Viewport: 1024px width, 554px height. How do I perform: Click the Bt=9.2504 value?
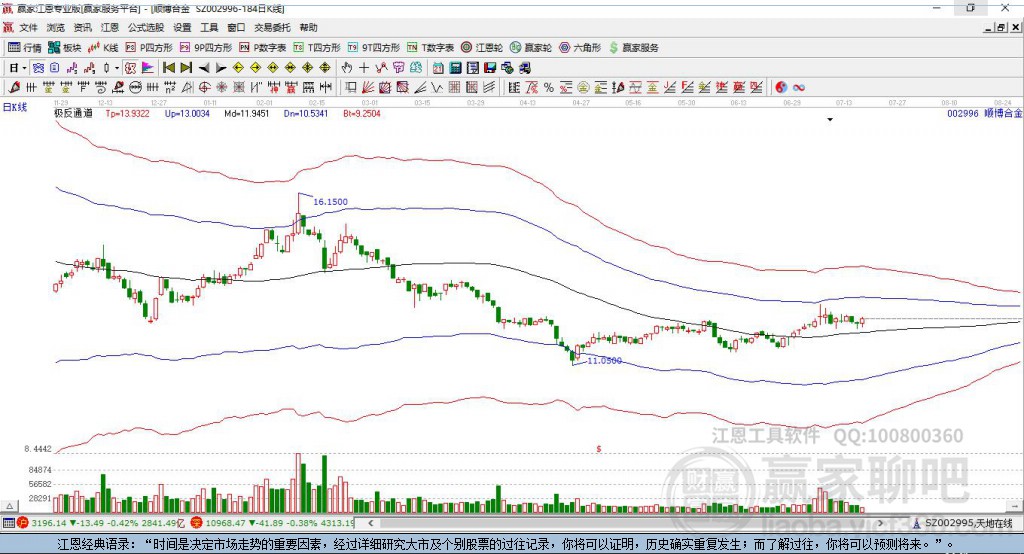point(362,113)
